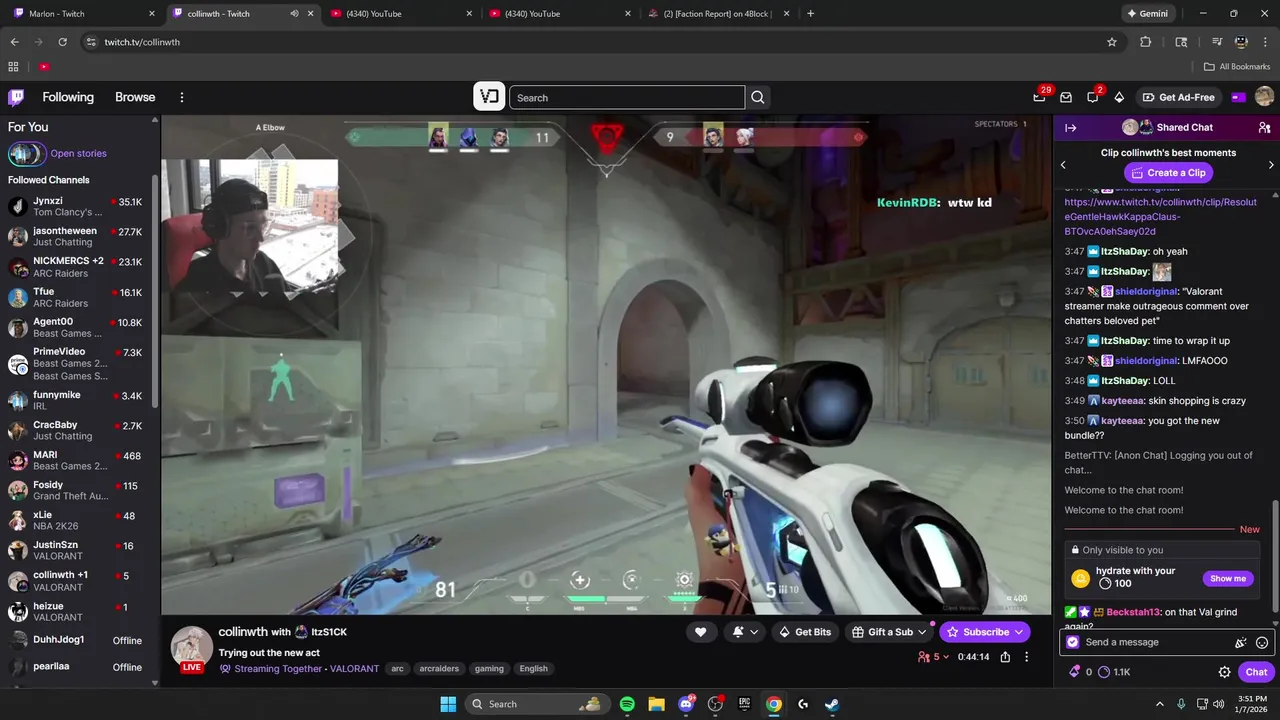
Task: Open Jynxzi channel in sidebar
Action: 78,206
